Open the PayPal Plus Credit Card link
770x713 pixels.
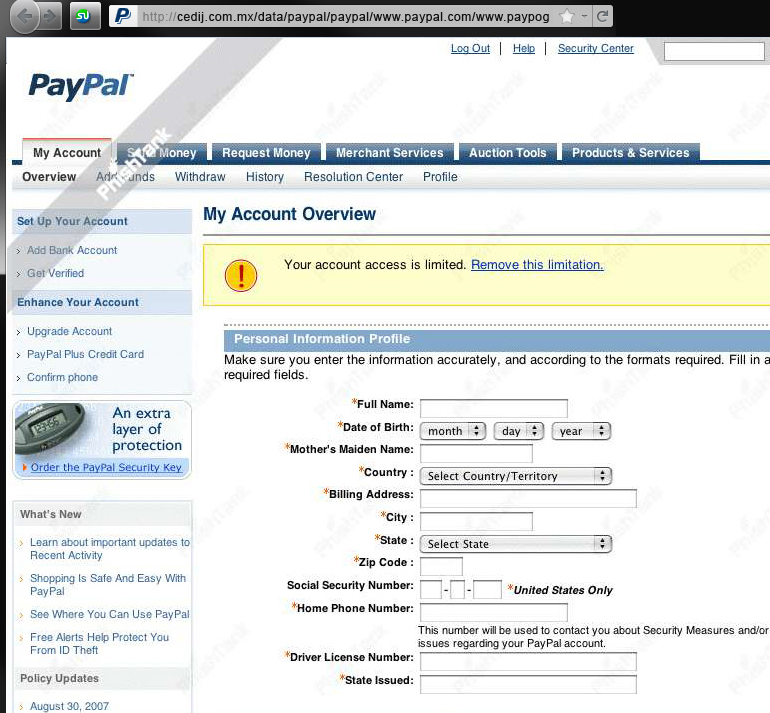[85, 354]
